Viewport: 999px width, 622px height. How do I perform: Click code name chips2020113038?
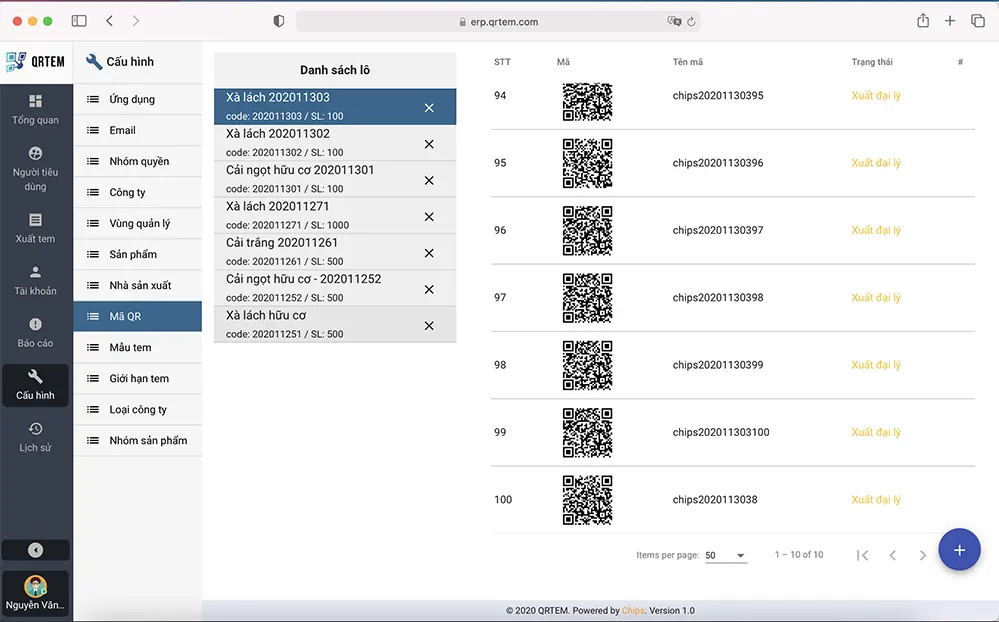(715, 500)
